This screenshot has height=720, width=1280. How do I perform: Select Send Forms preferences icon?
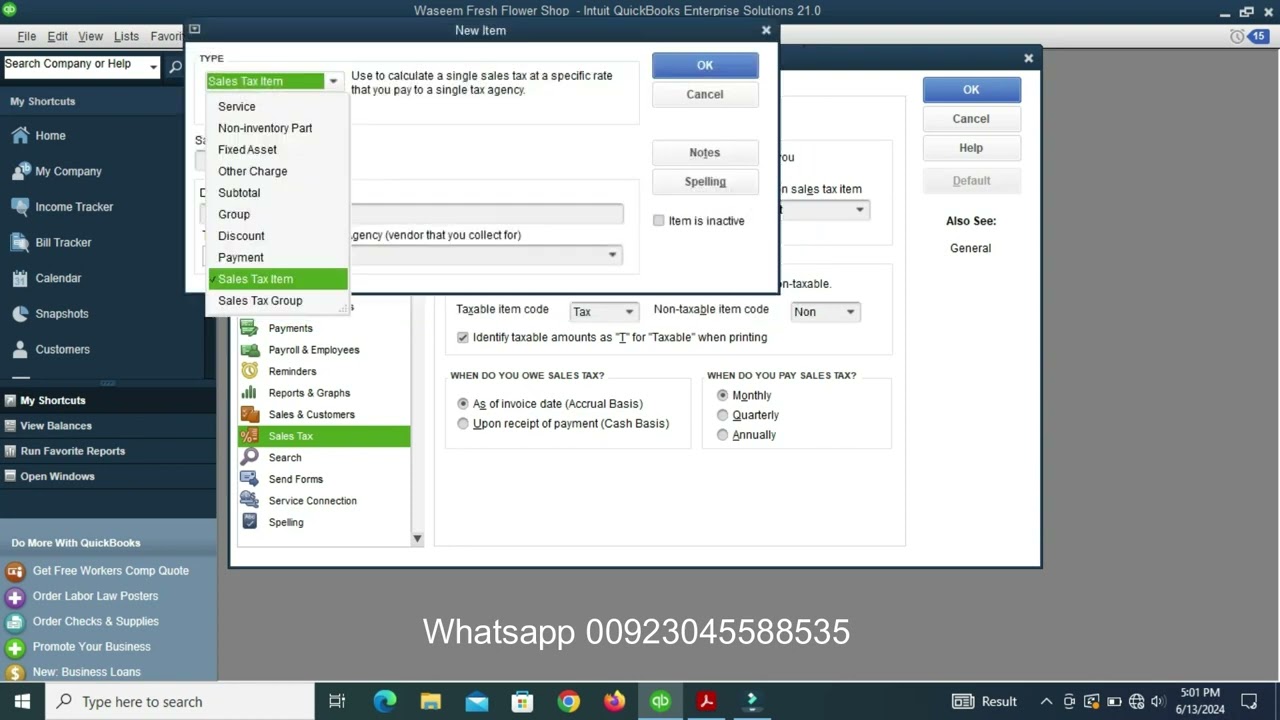coord(250,479)
